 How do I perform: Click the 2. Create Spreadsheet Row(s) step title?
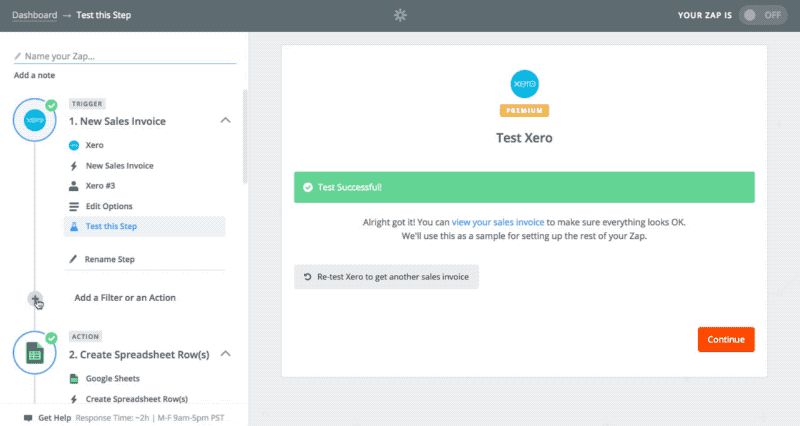(x=139, y=355)
